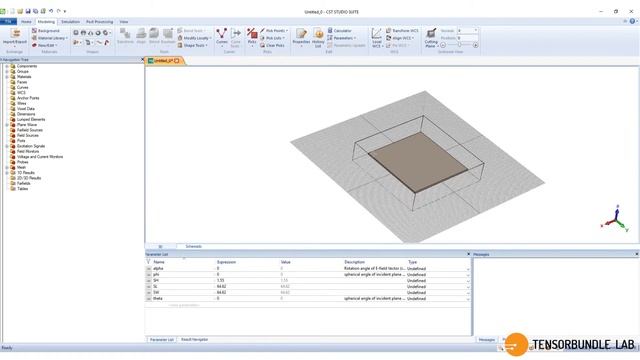Open the Material Library
640x360 pixels.
(x=49, y=38)
